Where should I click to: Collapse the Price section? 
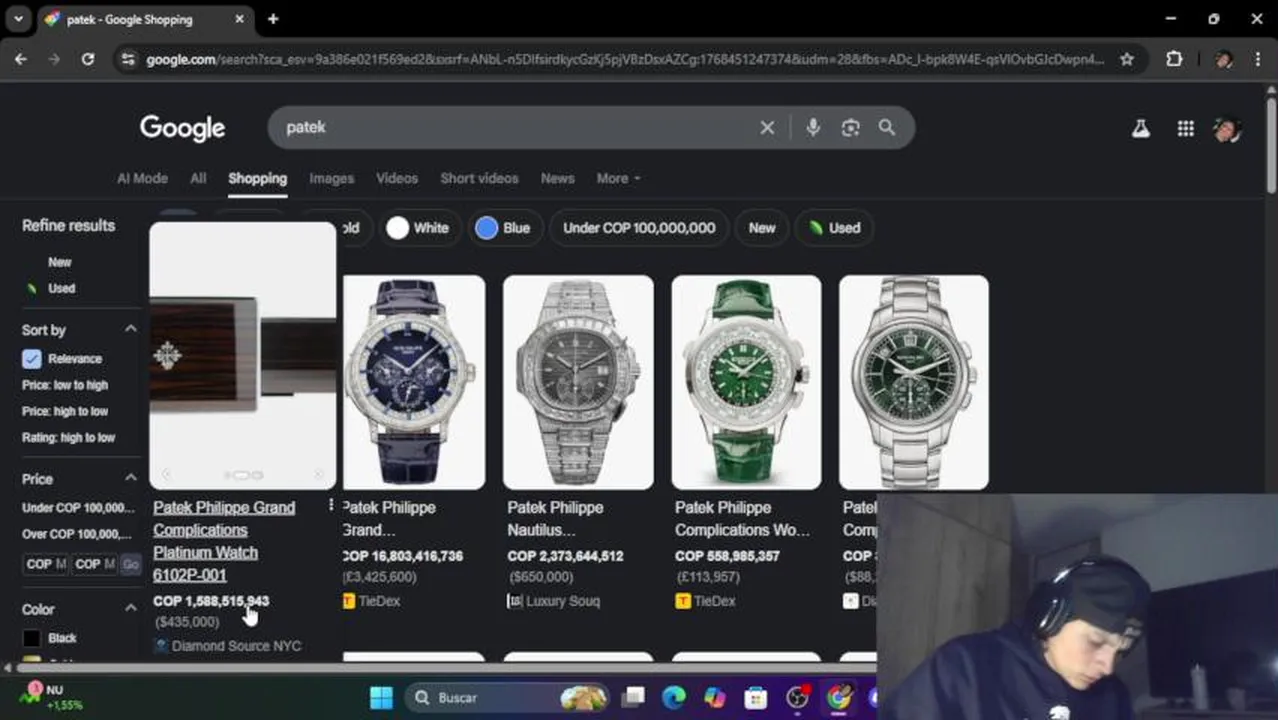[x=131, y=478]
